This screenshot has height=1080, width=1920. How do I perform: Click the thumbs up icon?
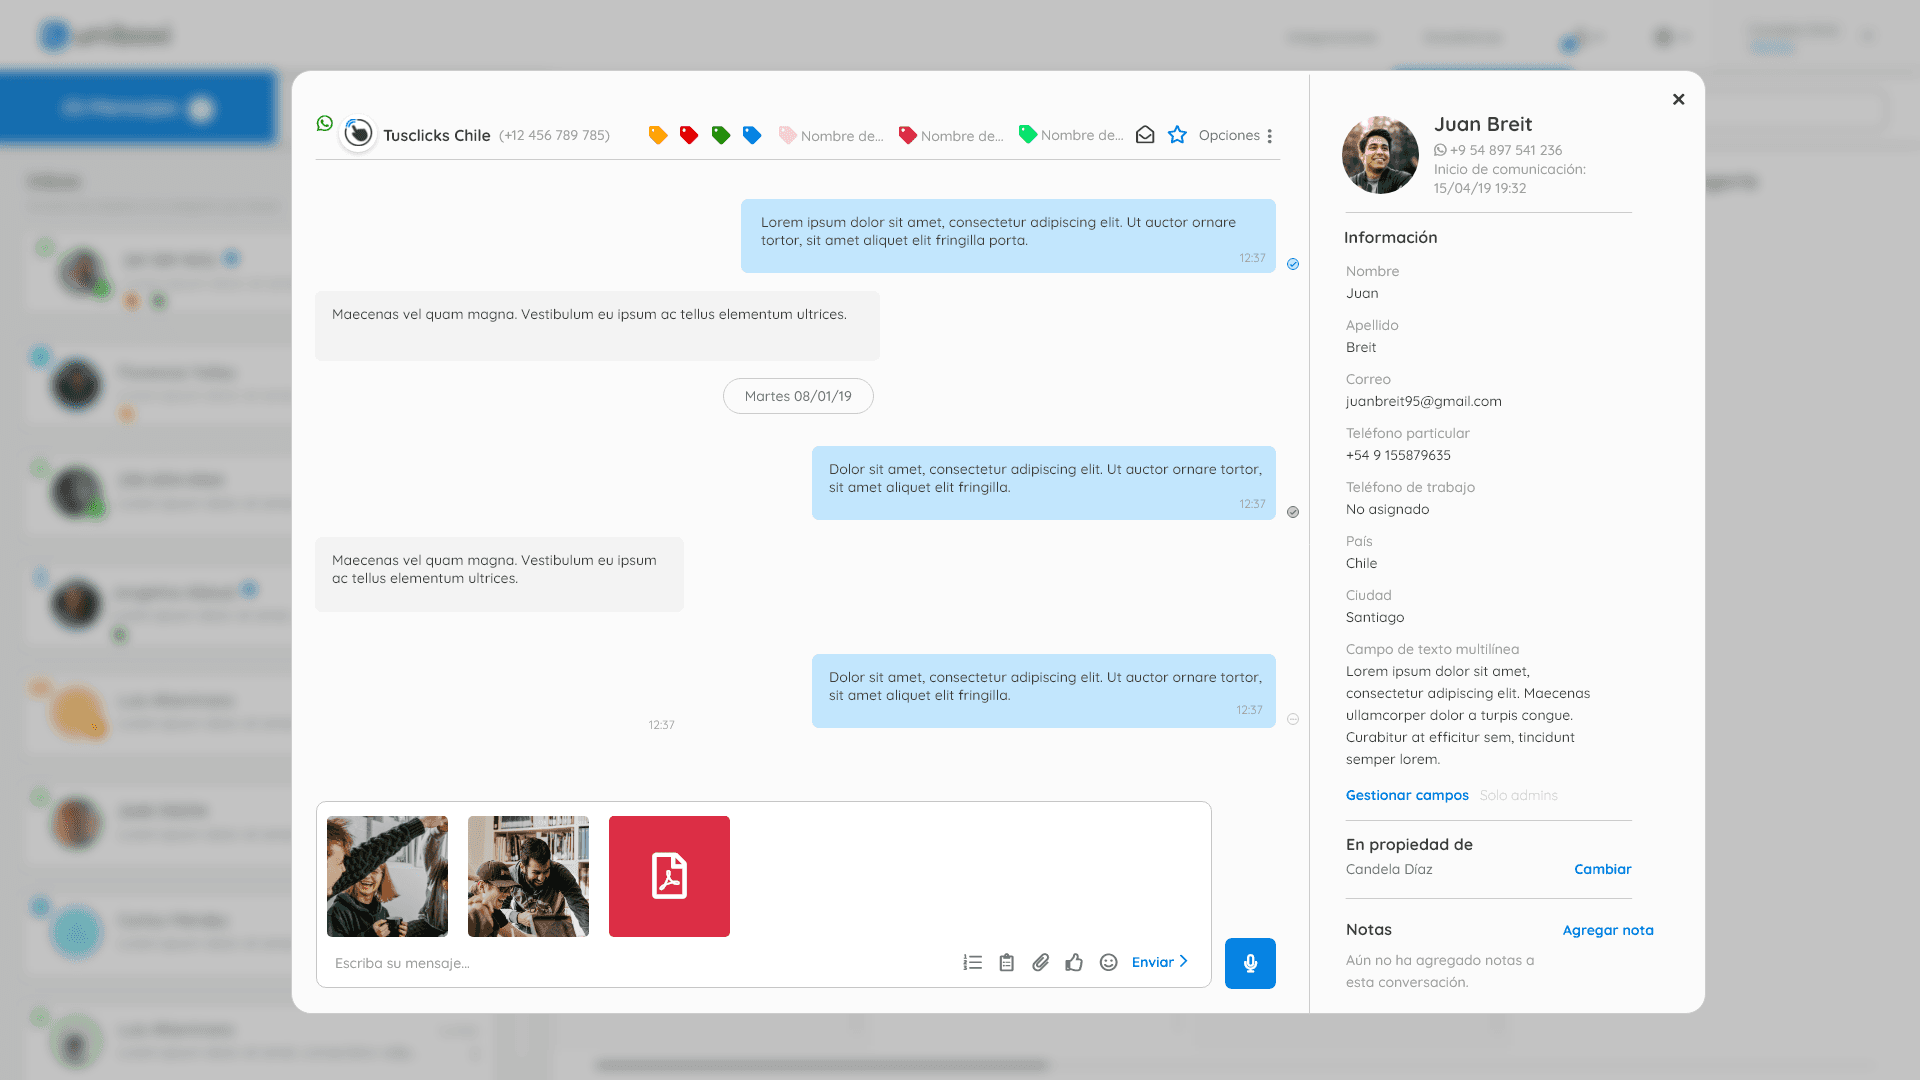pyautogui.click(x=1074, y=962)
